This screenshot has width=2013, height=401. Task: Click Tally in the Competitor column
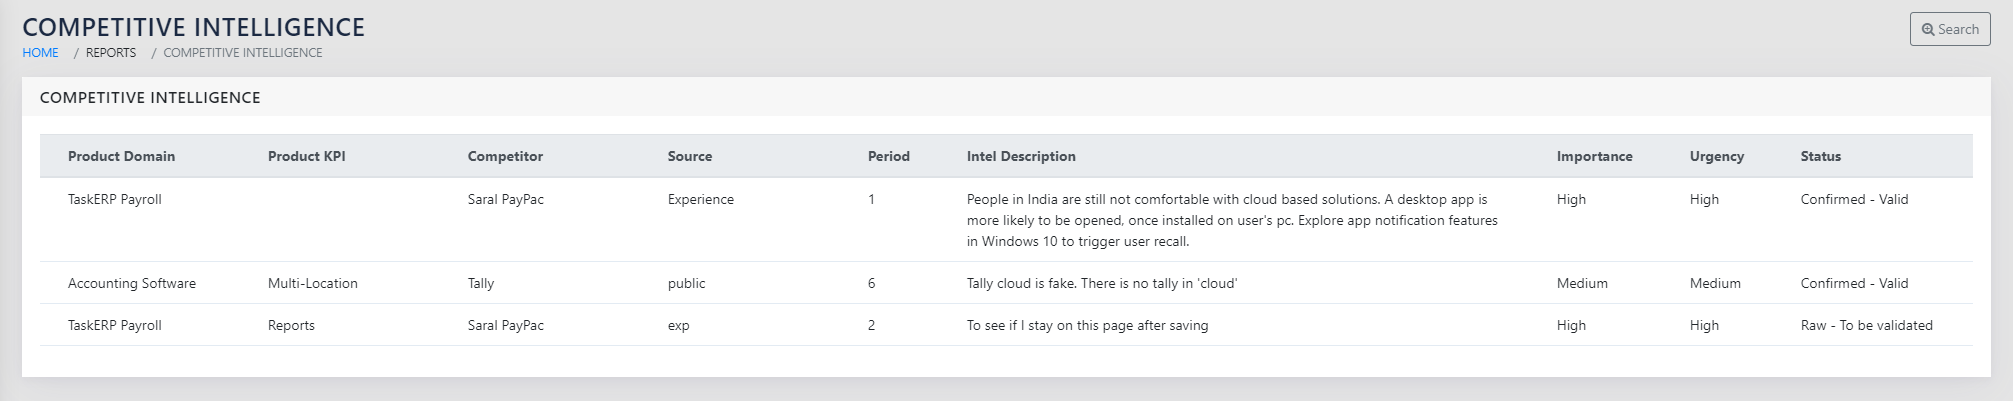click(481, 284)
